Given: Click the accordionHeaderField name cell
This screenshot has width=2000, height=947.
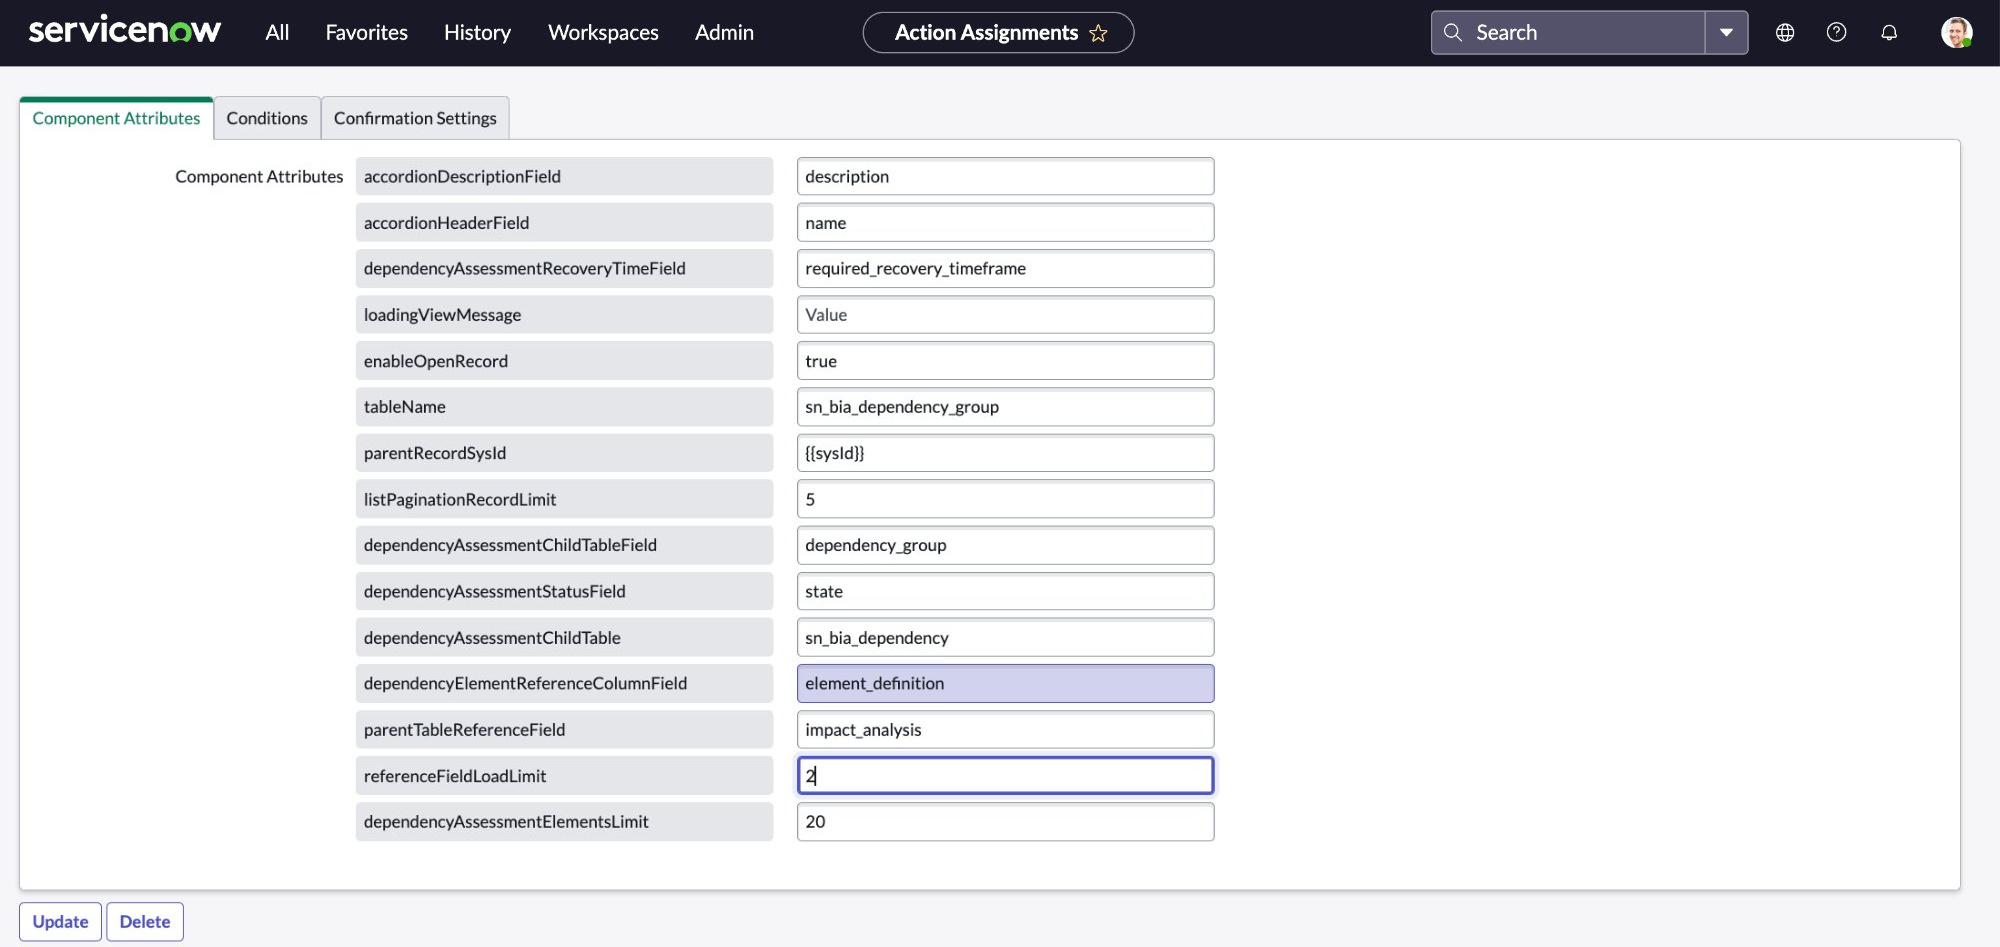Looking at the screenshot, I should click(x=564, y=222).
